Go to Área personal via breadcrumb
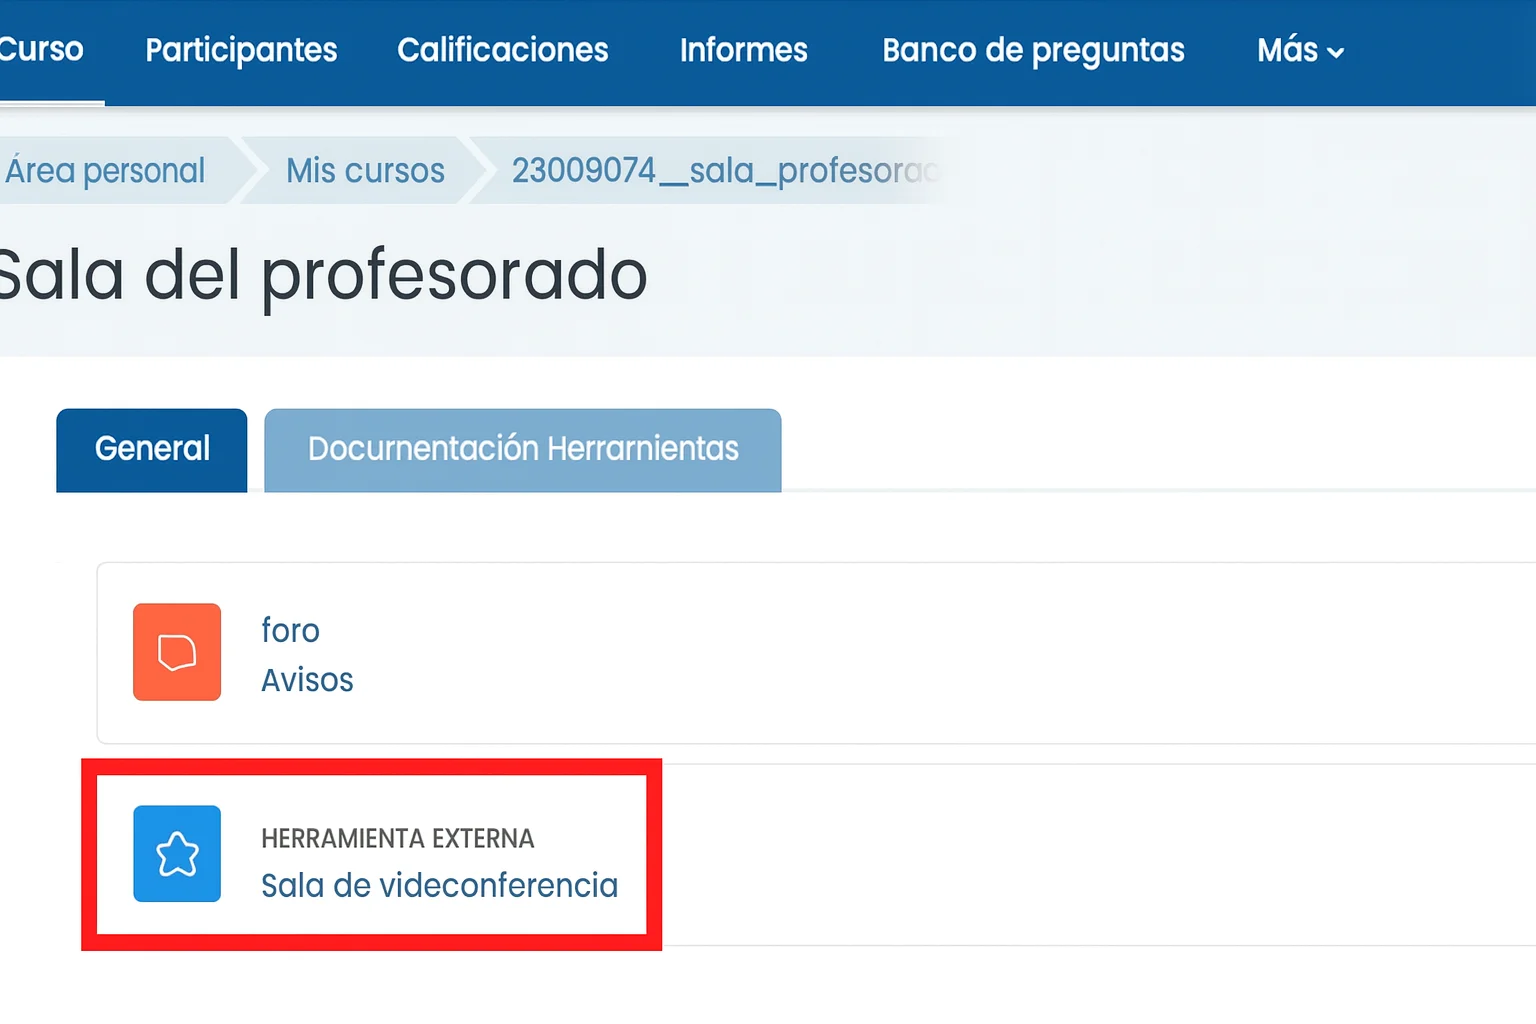This screenshot has height=1024, width=1536. pos(105,171)
